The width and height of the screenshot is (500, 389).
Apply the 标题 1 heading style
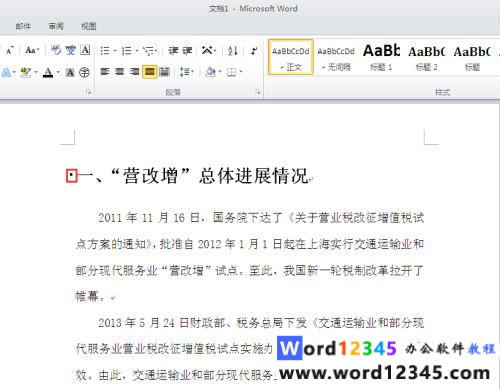tap(381, 57)
